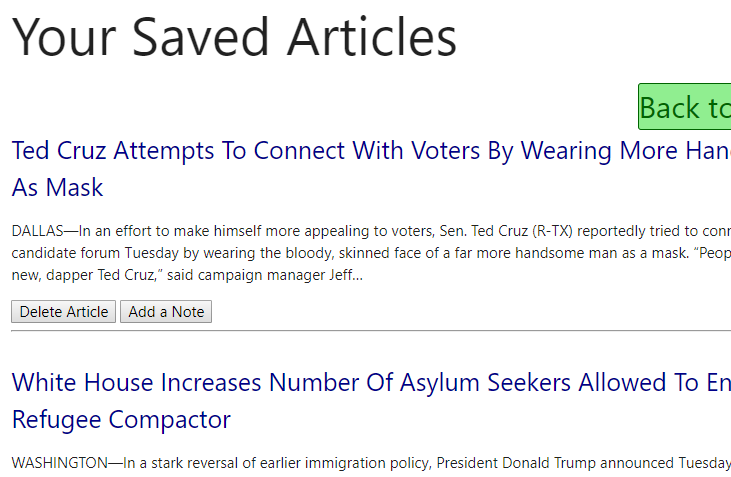Viewport: 731px width, 477px height.
Task: Click the green Back to button
Action: (684, 107)
